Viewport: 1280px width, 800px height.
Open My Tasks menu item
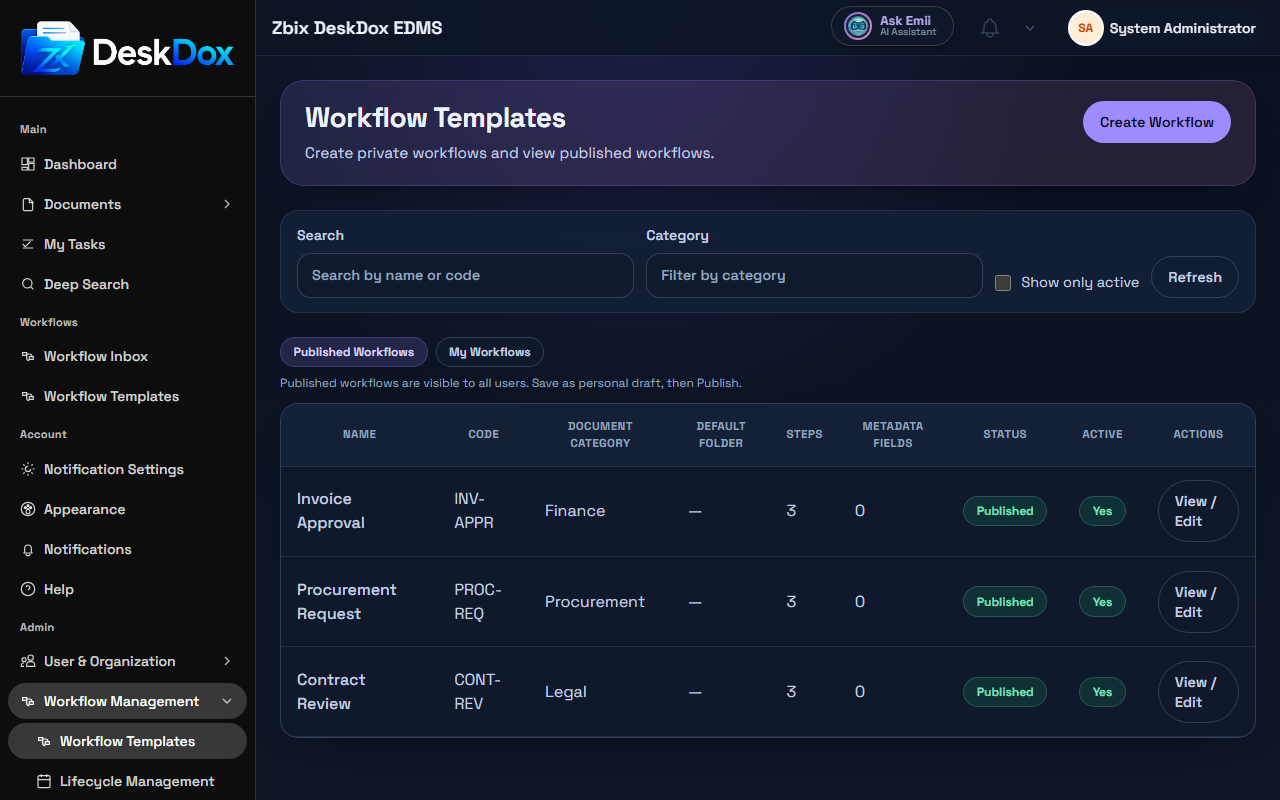point(127,244)
